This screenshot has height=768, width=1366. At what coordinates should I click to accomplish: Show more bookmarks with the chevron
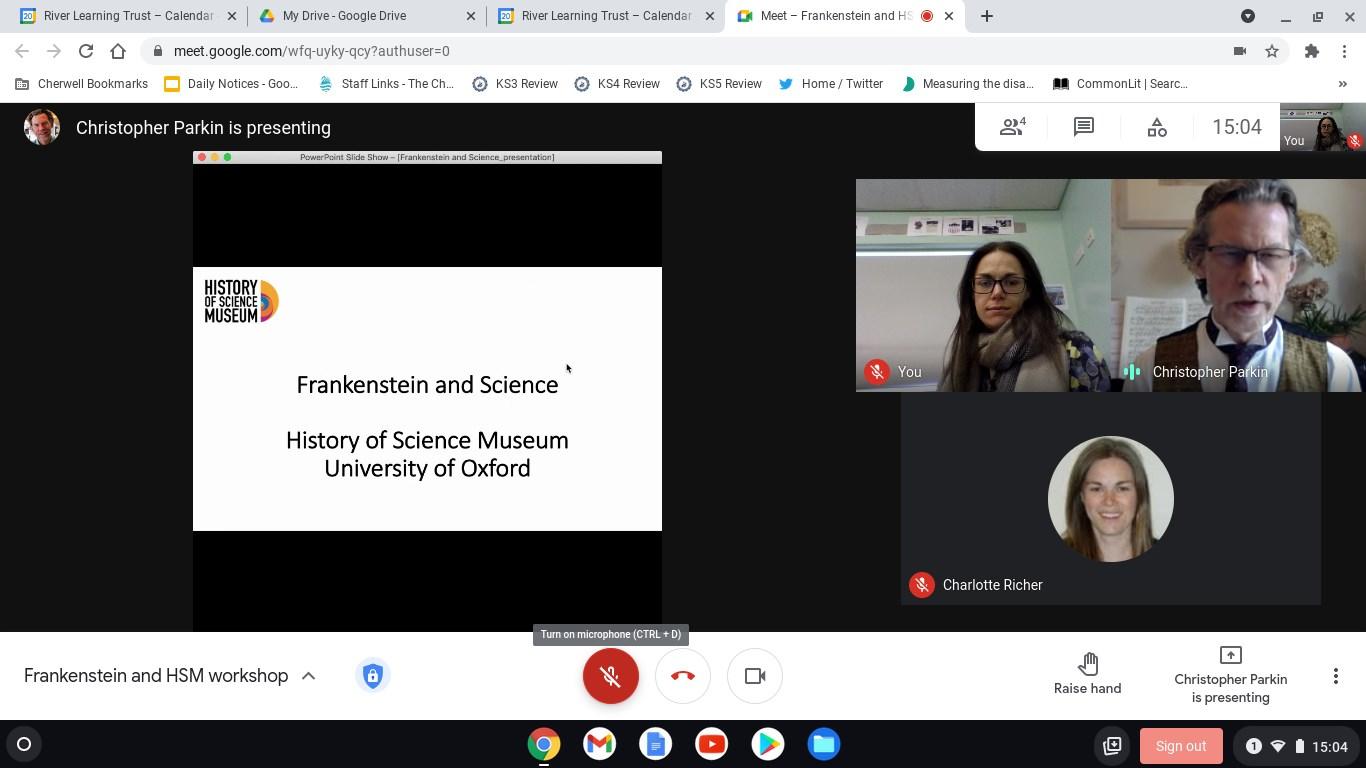tap(1342, 84)
